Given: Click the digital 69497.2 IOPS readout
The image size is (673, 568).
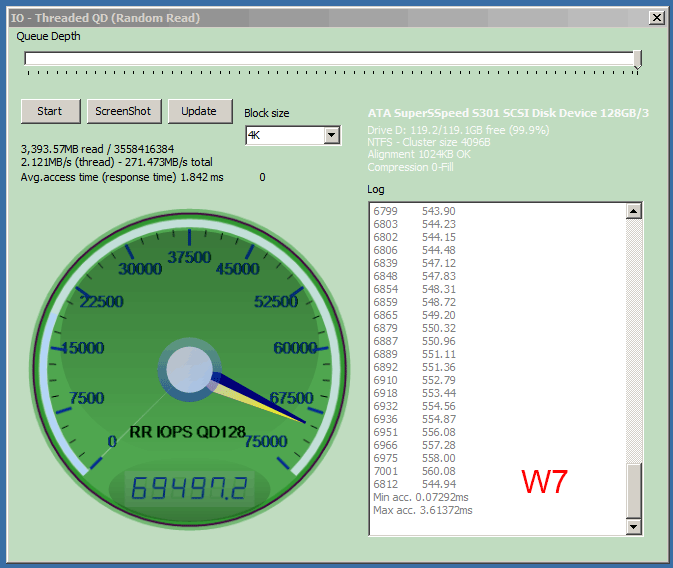Looking at the screenshot, I should [x=189, y=489].
